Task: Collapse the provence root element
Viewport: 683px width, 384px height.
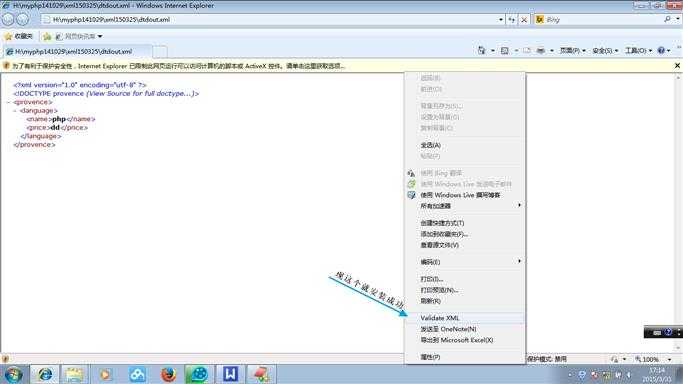Action: click(x=8, y=102)
